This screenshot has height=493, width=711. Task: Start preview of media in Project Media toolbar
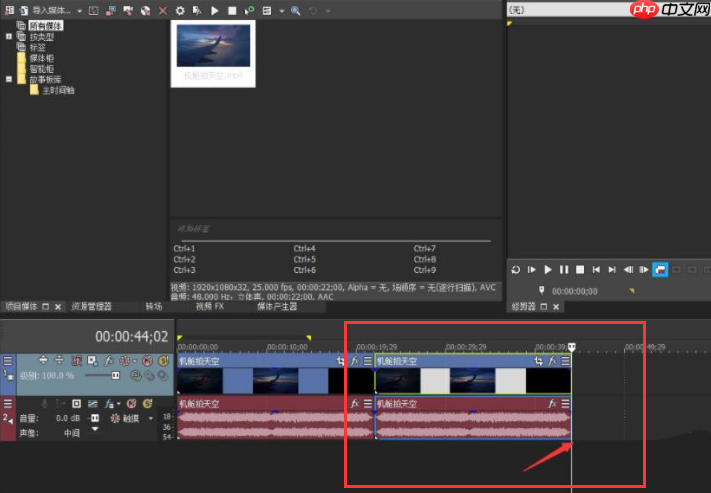coord(215,10)
